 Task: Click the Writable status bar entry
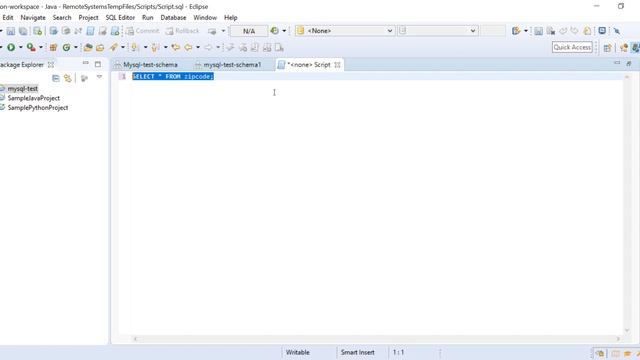click(x=298, y=352)
